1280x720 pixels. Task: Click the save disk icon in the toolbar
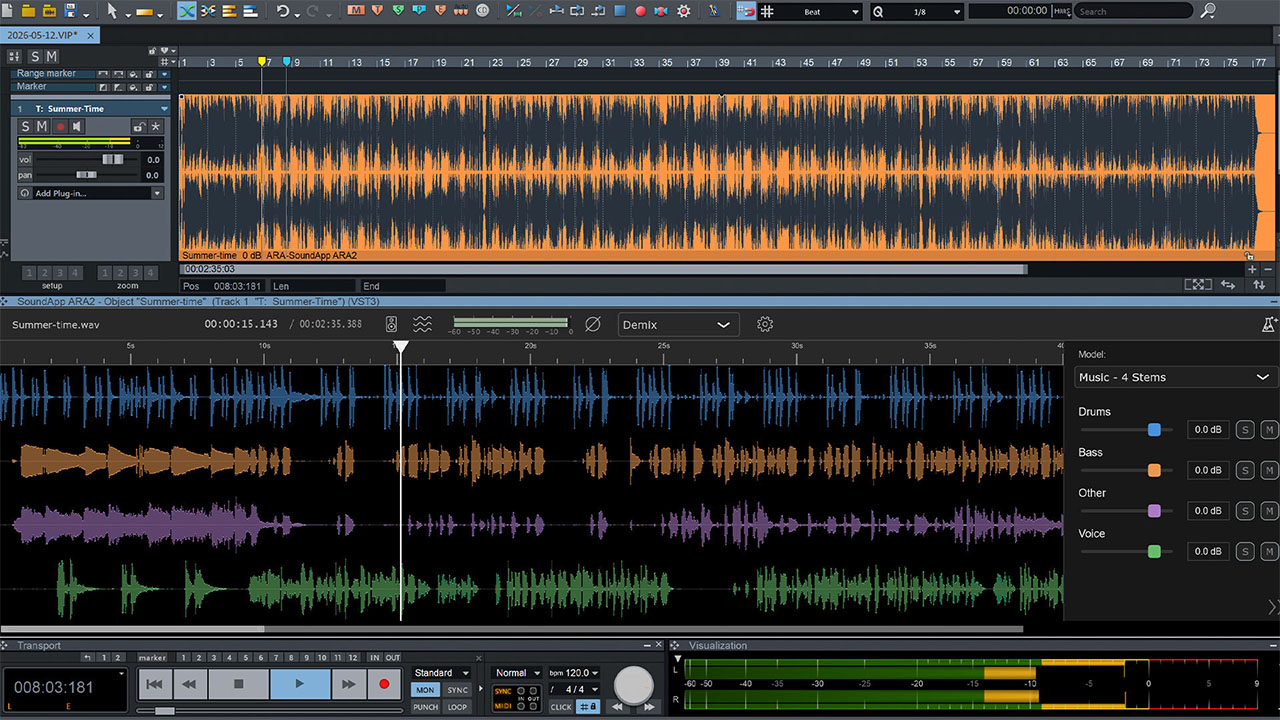(70, 11)
